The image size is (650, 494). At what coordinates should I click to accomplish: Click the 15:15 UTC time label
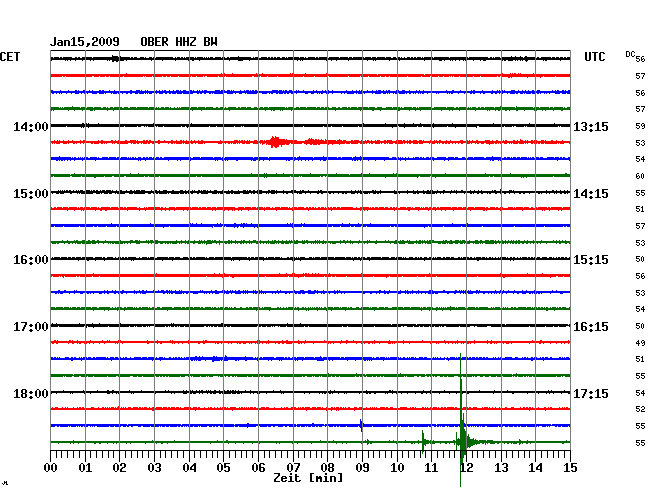click(591, 260)
